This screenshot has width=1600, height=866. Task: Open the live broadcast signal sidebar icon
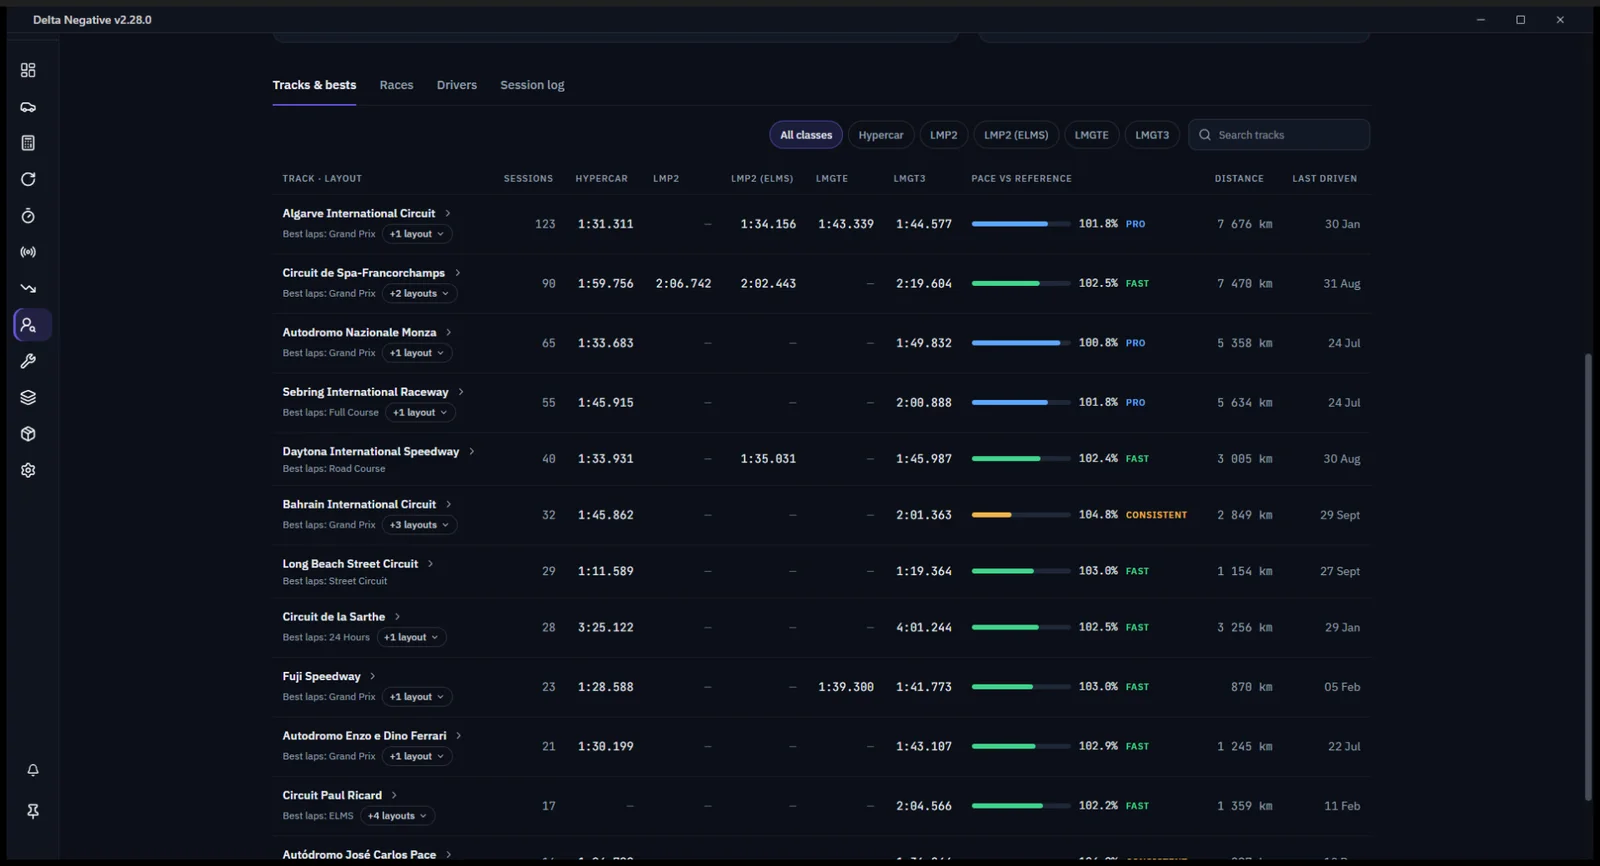pos(28,252)
